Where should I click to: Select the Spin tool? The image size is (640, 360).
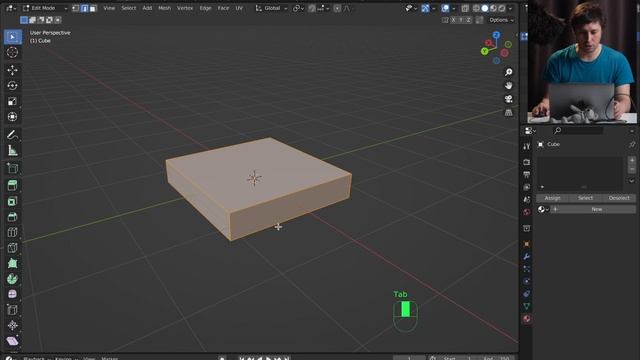[13, 279]
